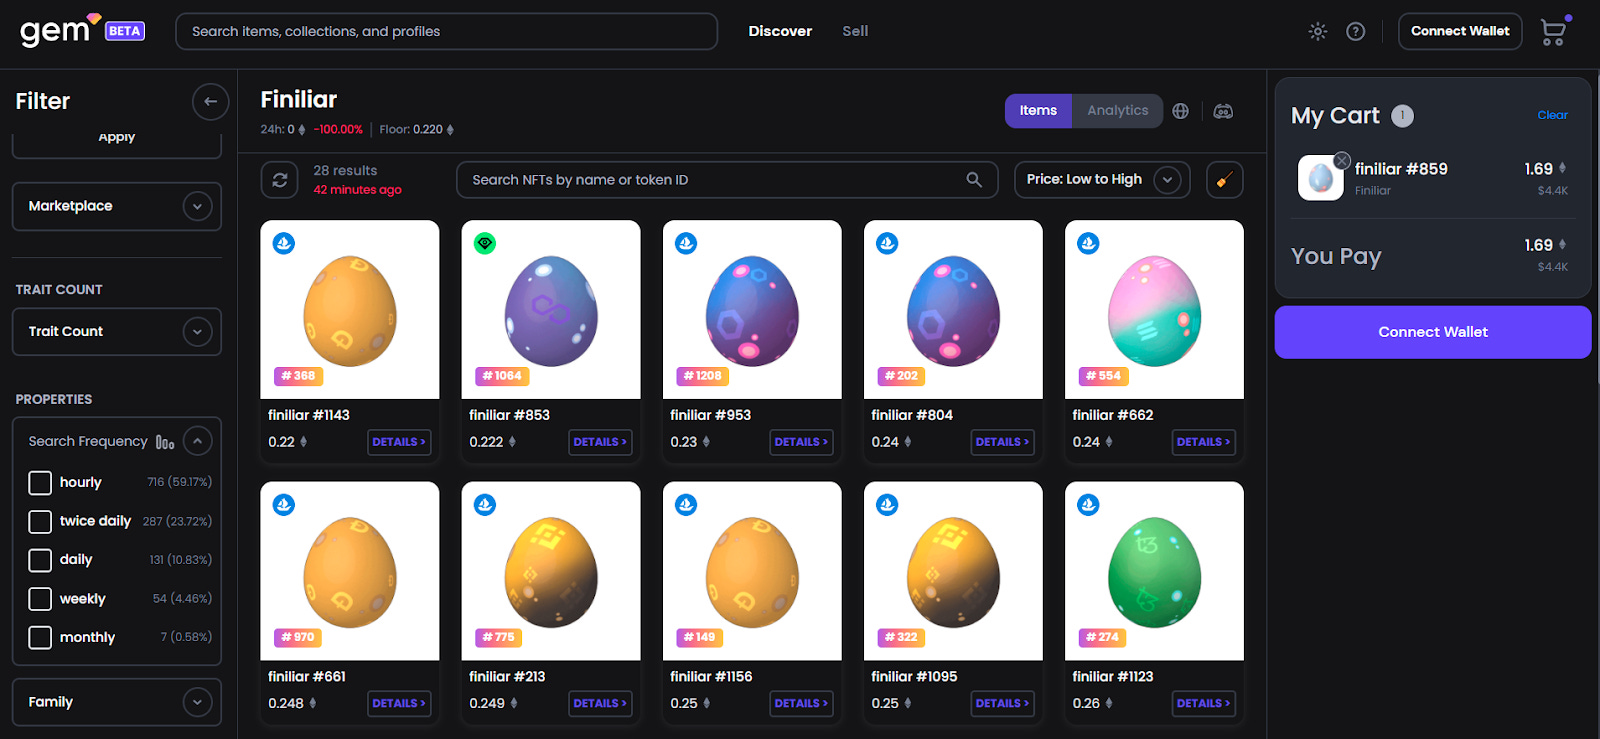This screenshot has width=1600, height=739.
Task: Click the Search Frequency chart icon
Action: pyautogui.click(x=165, y=441)
